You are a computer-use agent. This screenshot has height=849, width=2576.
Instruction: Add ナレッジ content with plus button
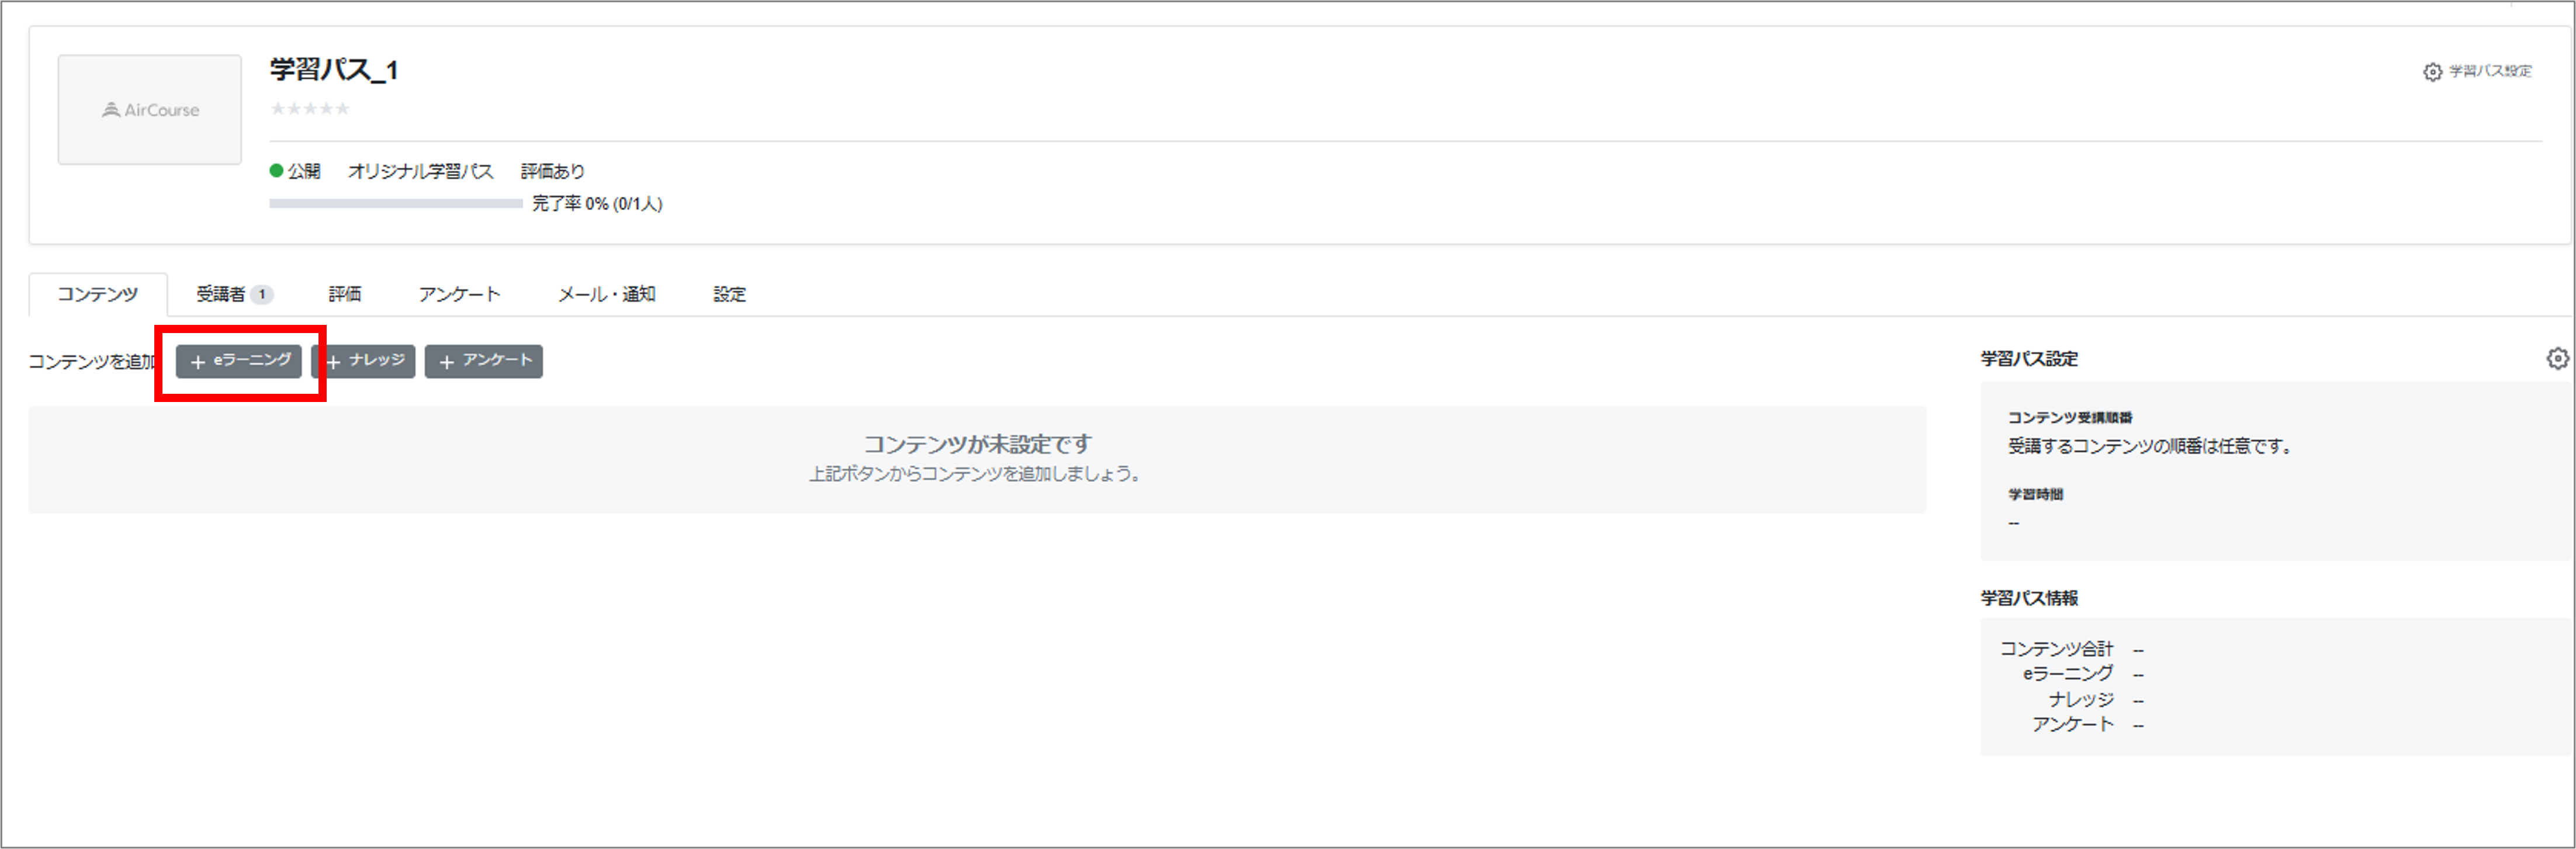366,361
